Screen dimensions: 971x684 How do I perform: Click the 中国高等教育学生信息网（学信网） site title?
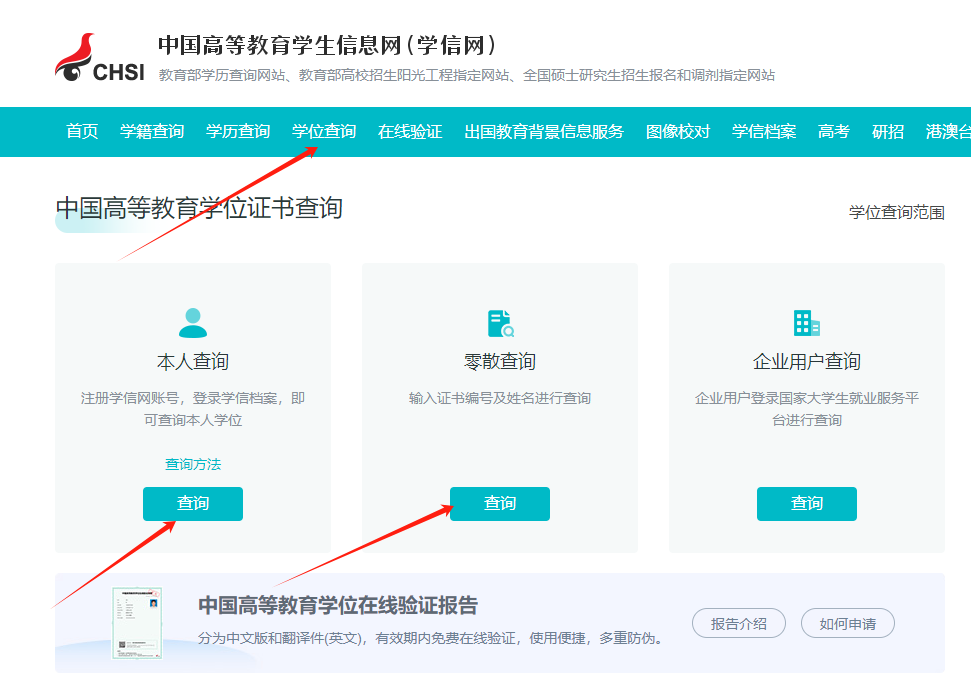327,45
